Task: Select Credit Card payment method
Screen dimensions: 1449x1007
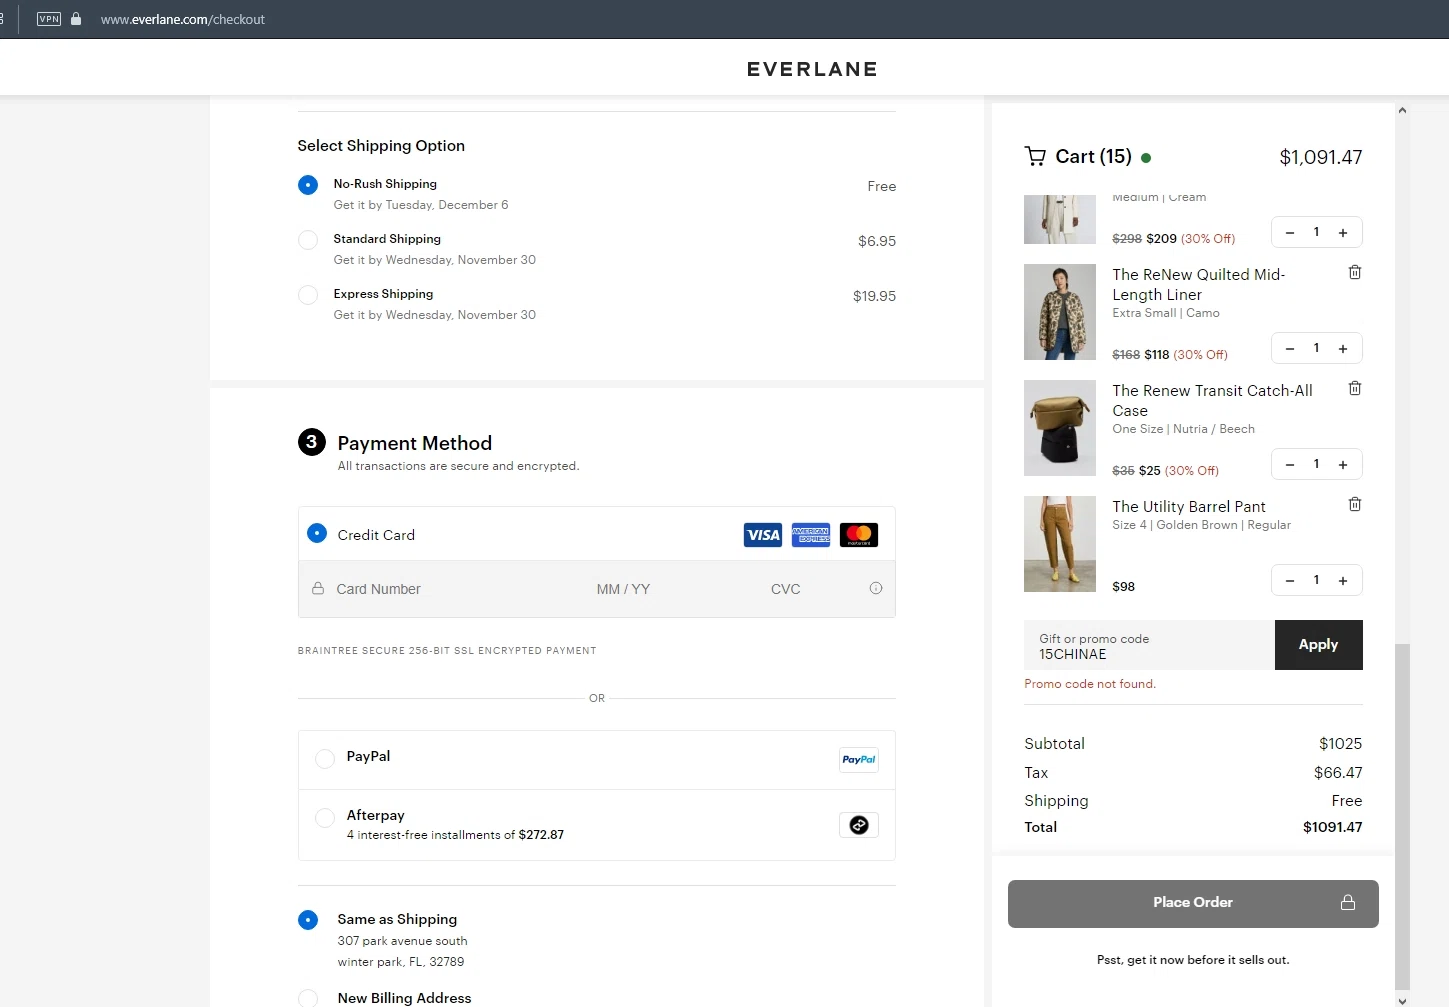Action: coord(317,533)
